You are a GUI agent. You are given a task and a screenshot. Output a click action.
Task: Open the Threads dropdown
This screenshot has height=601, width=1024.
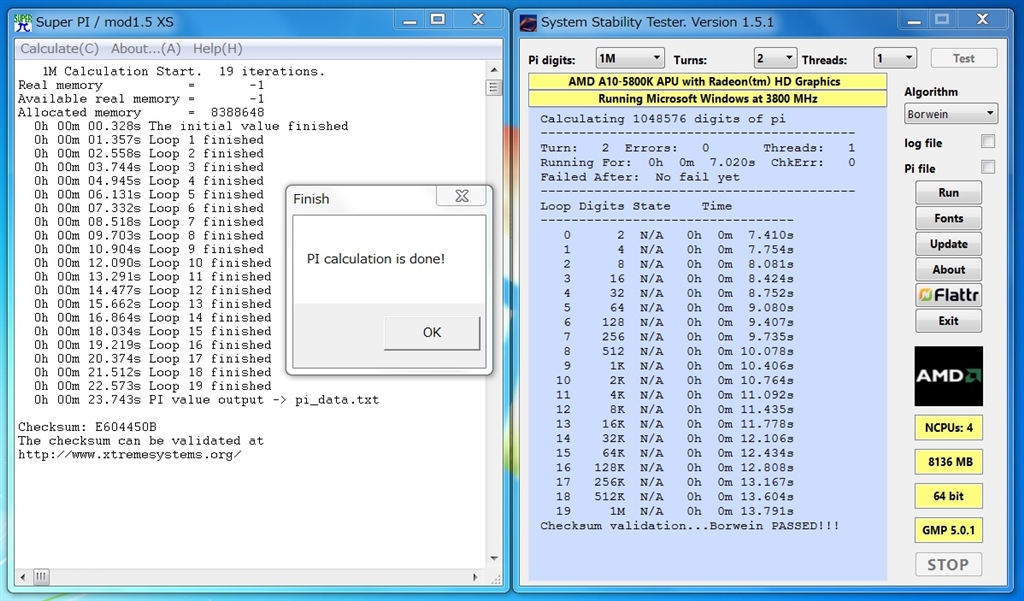(895, 59)
